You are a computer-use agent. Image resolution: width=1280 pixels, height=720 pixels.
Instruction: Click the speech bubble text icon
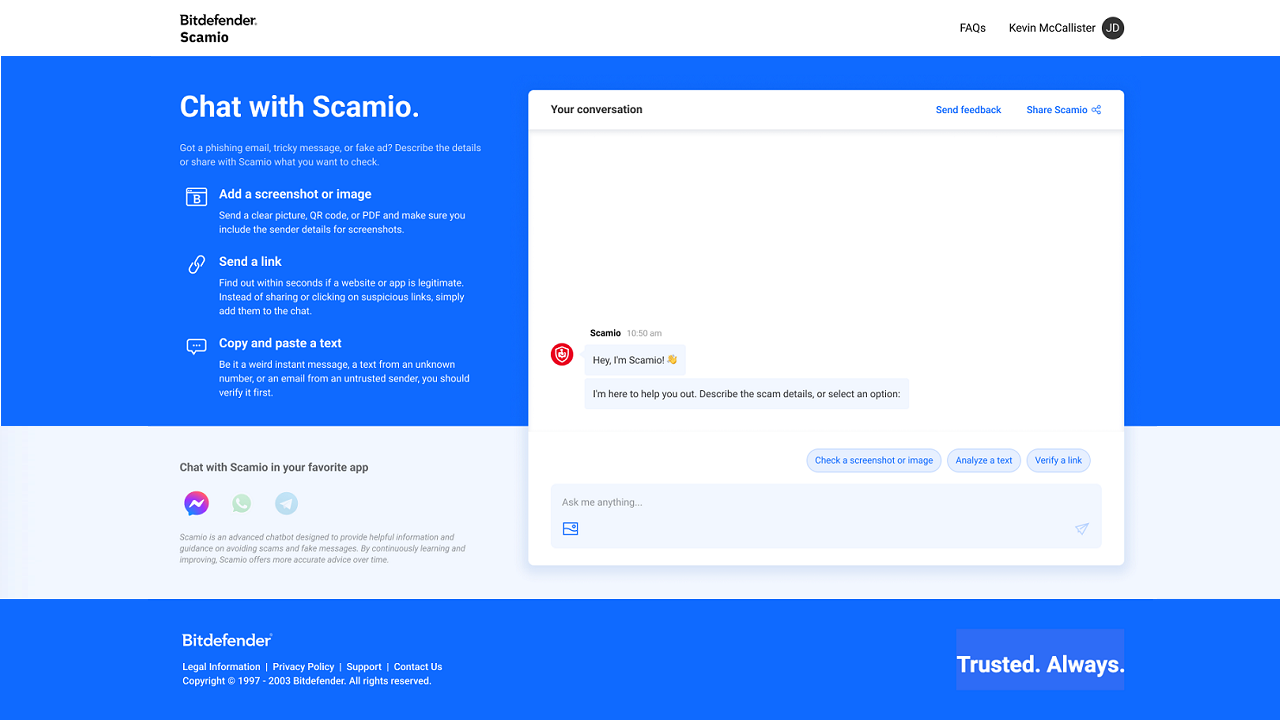tap(197, 347)
